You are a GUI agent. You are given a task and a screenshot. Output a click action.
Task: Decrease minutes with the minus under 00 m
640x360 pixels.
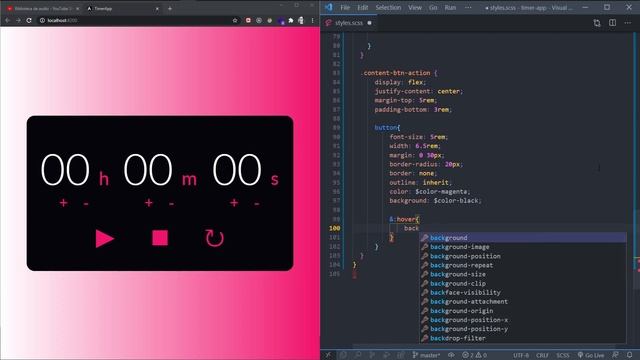(x=171, y=203)
